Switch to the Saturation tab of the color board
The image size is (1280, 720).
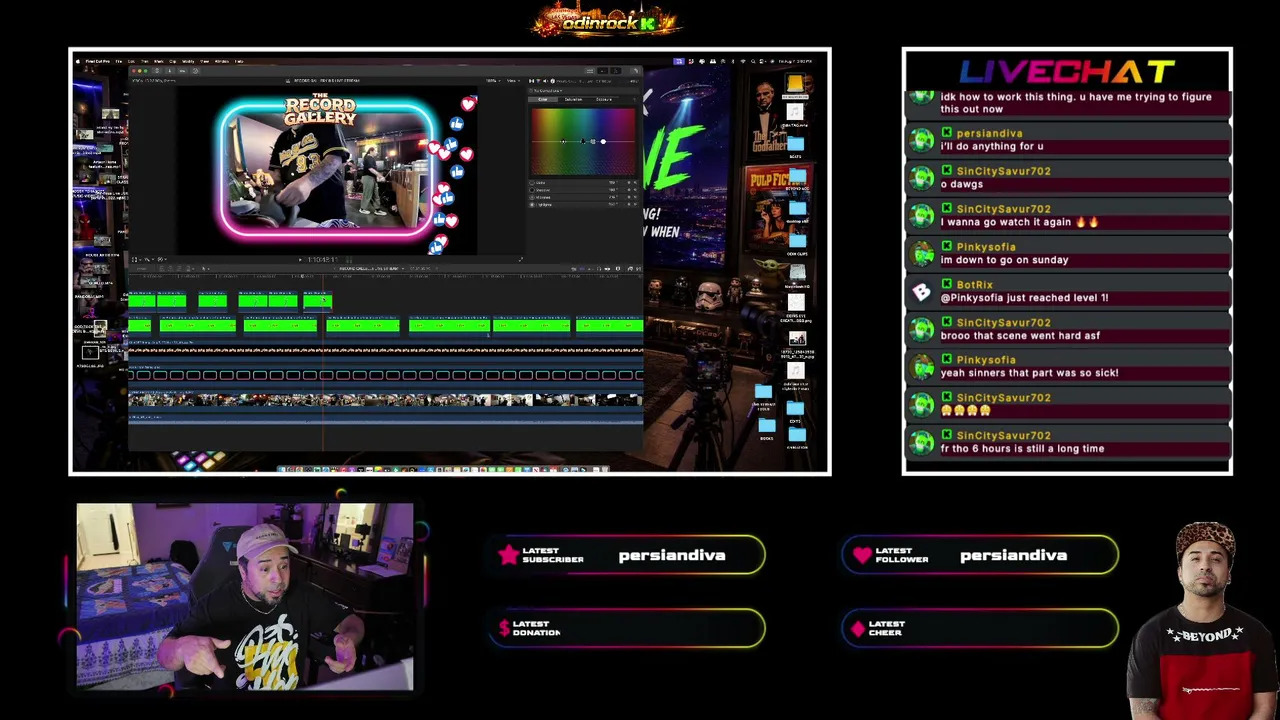click(x=574, y=99)
